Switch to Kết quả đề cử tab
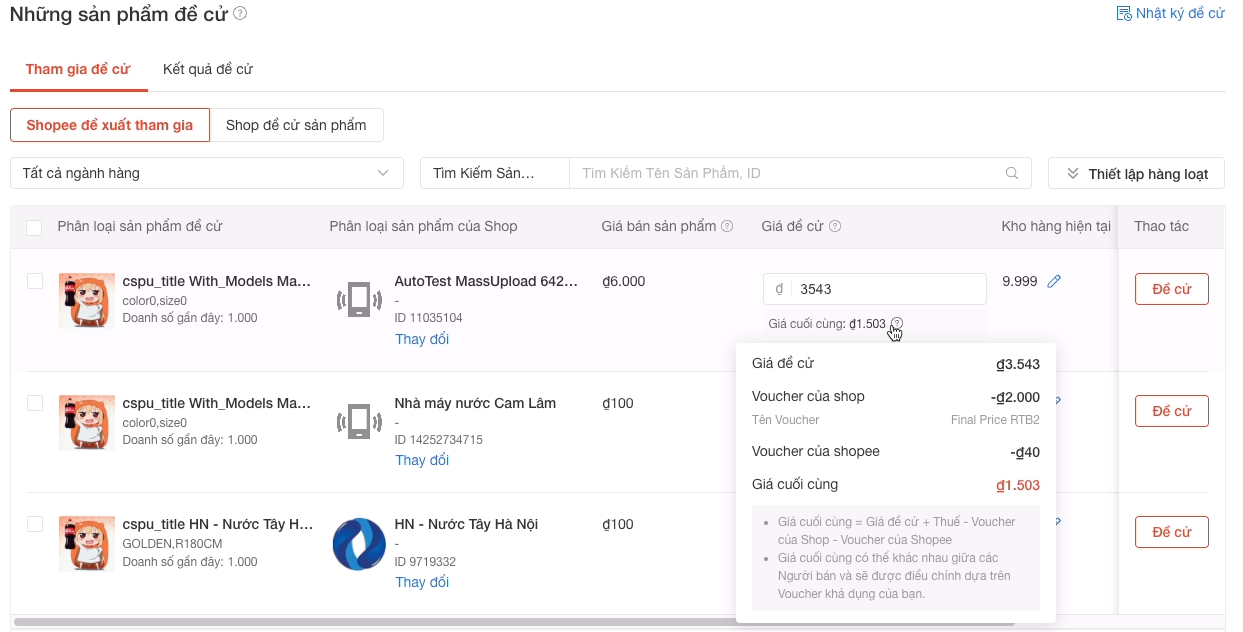This screenshot has height=632, width=1243. click(x=208, y=69)
